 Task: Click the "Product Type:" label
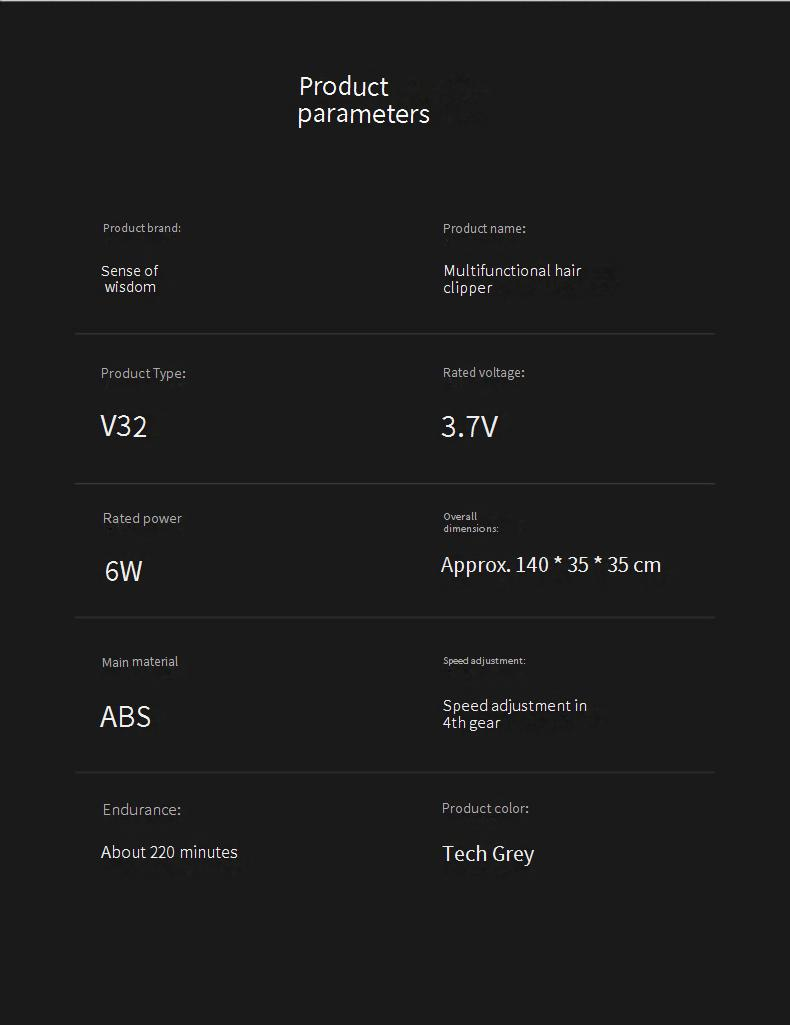point(143,374)
